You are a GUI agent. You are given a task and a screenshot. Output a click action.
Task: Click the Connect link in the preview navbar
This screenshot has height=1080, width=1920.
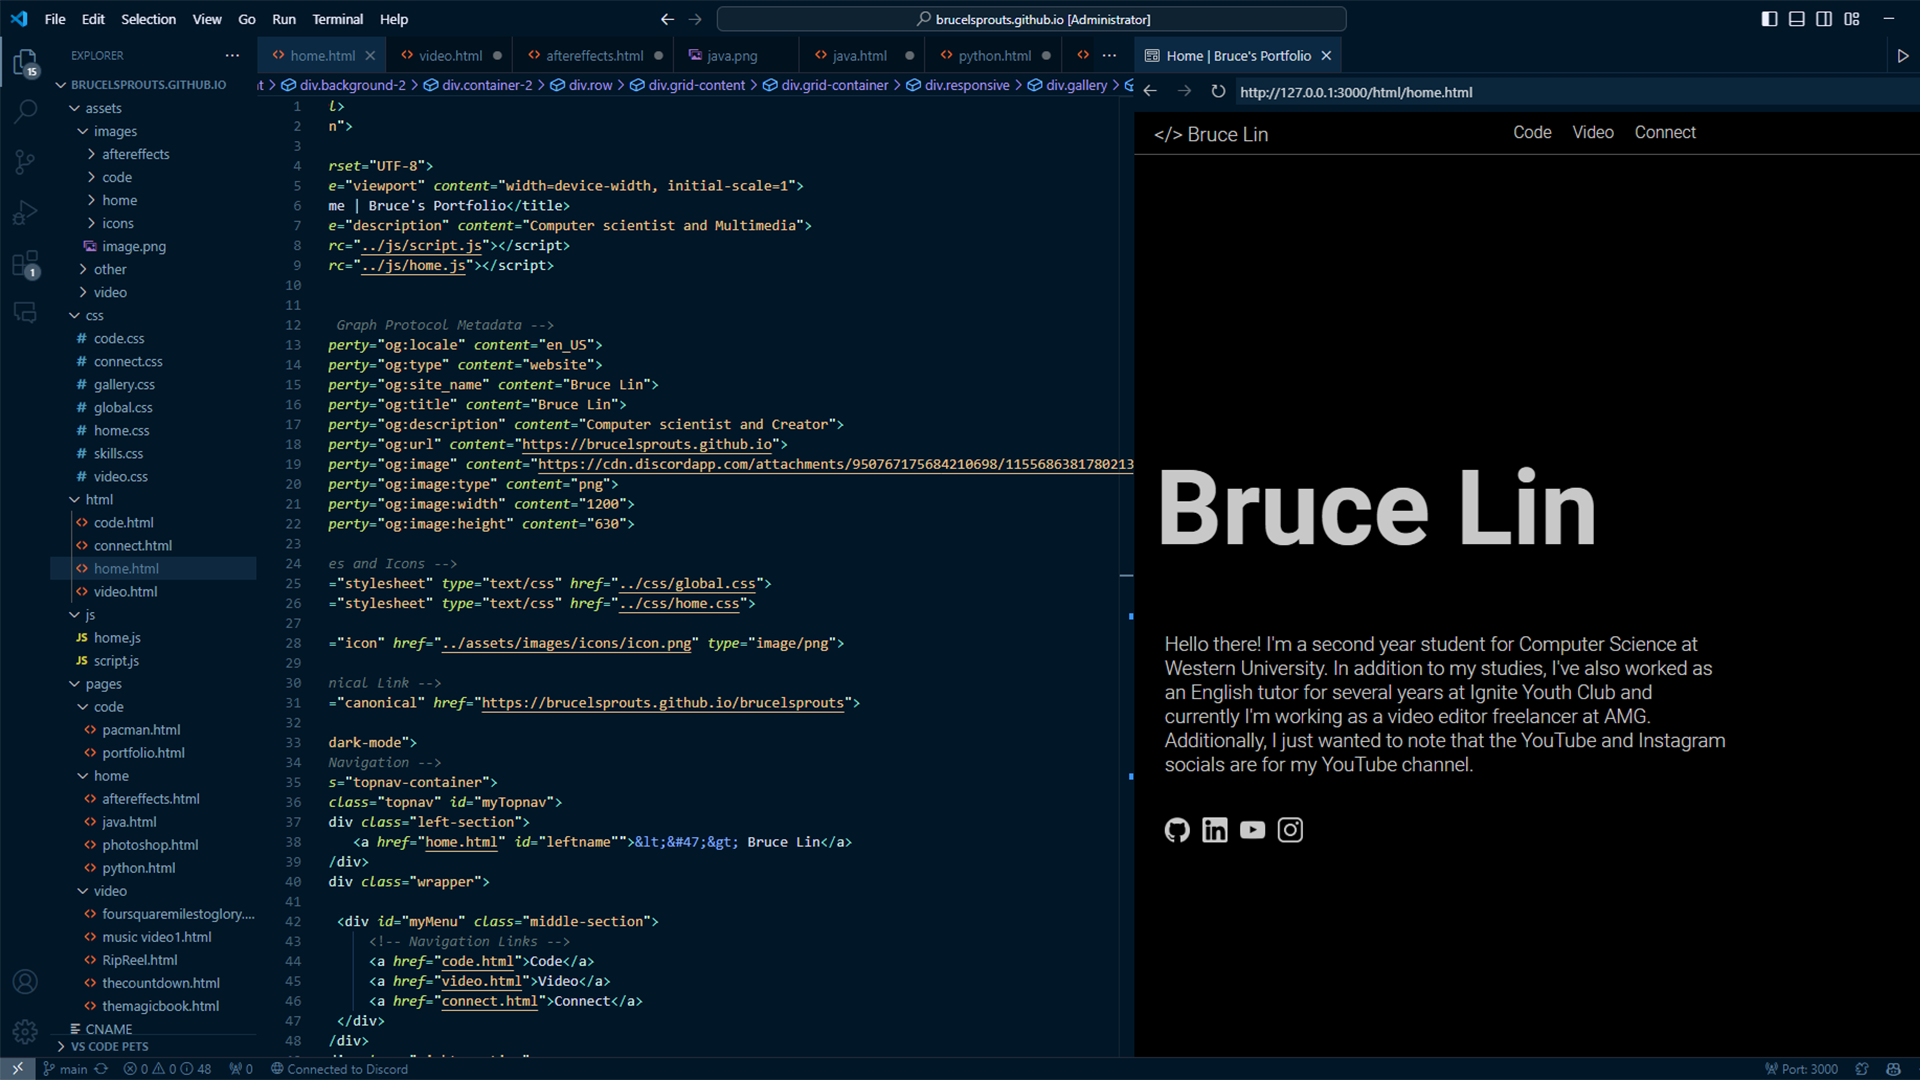pyautogui.click(x=1664, y=131)
